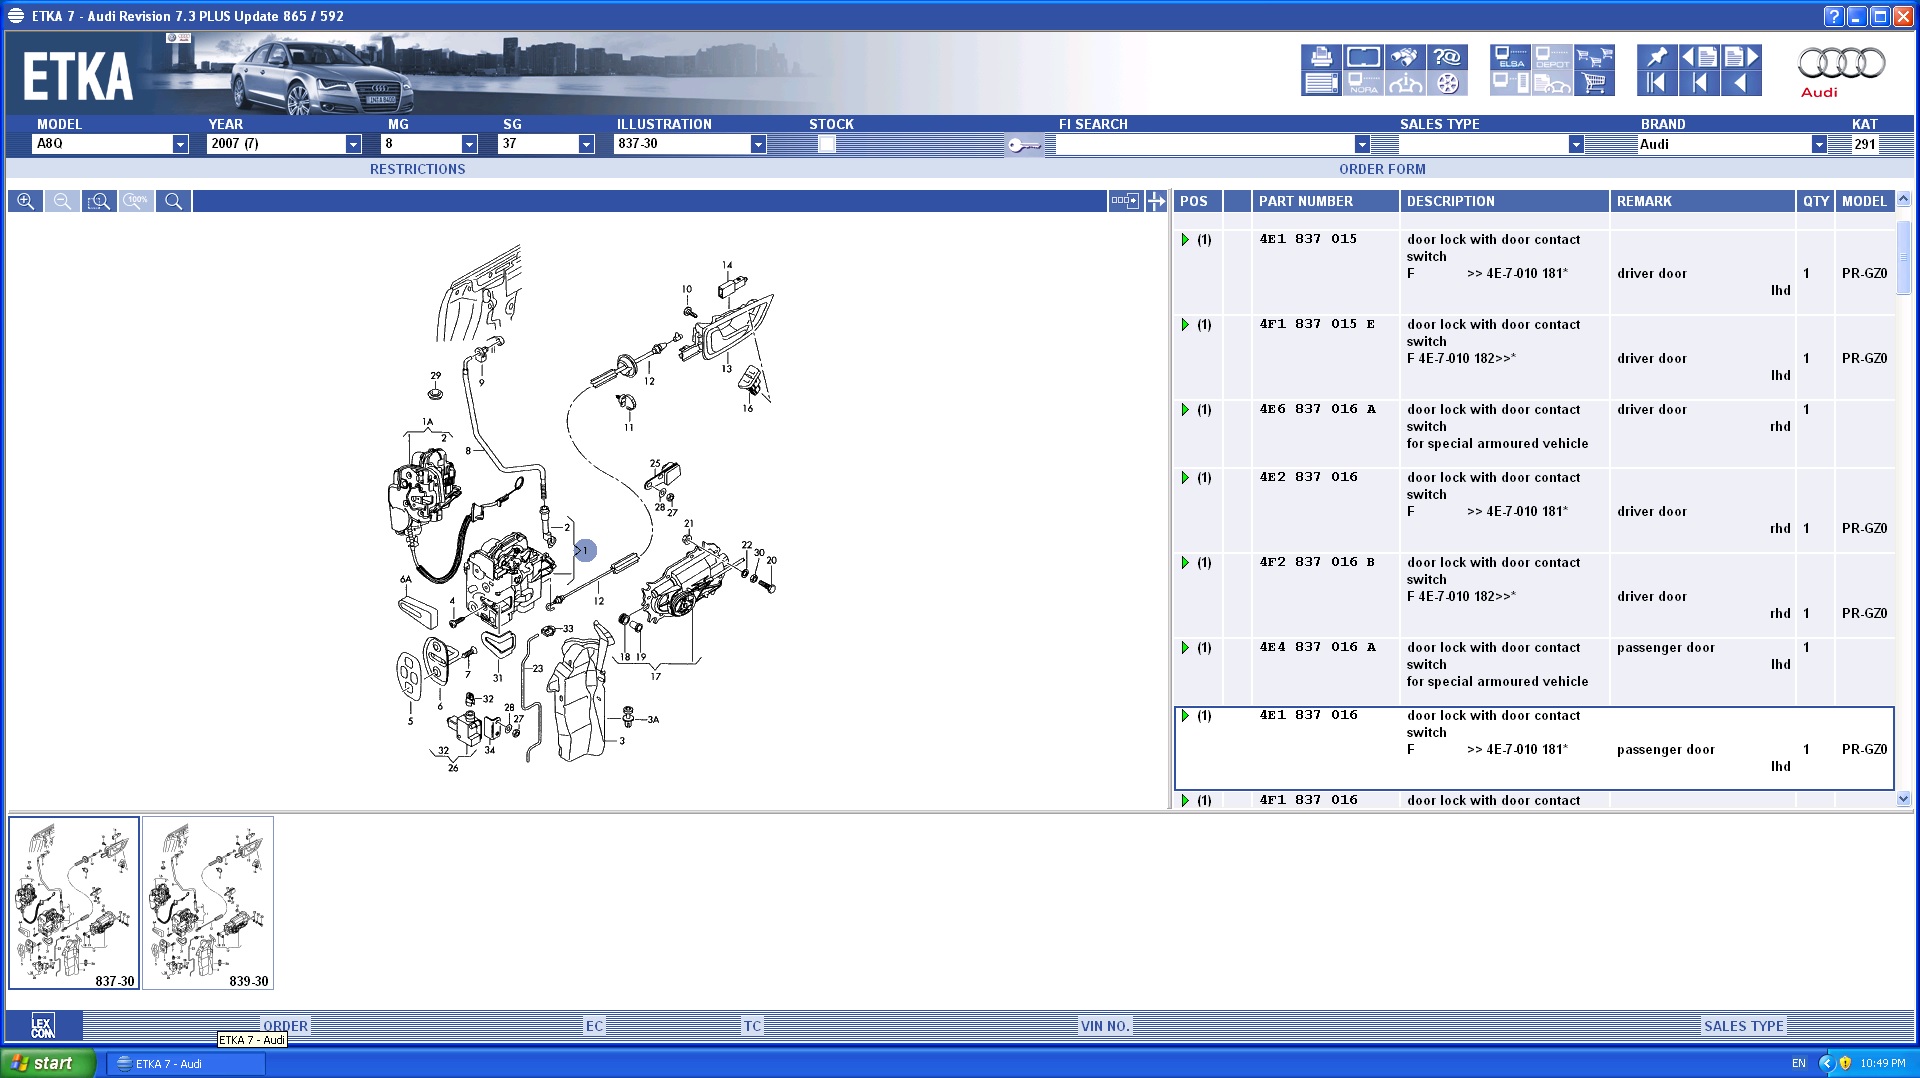Click the key icon beside STOCK

[1024, 145]
